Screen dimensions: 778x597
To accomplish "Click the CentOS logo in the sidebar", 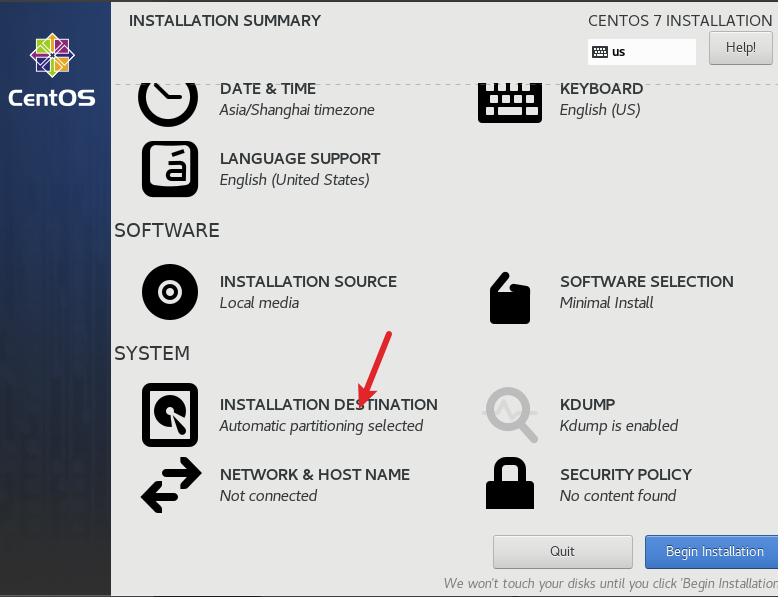I will click(52, 70).
